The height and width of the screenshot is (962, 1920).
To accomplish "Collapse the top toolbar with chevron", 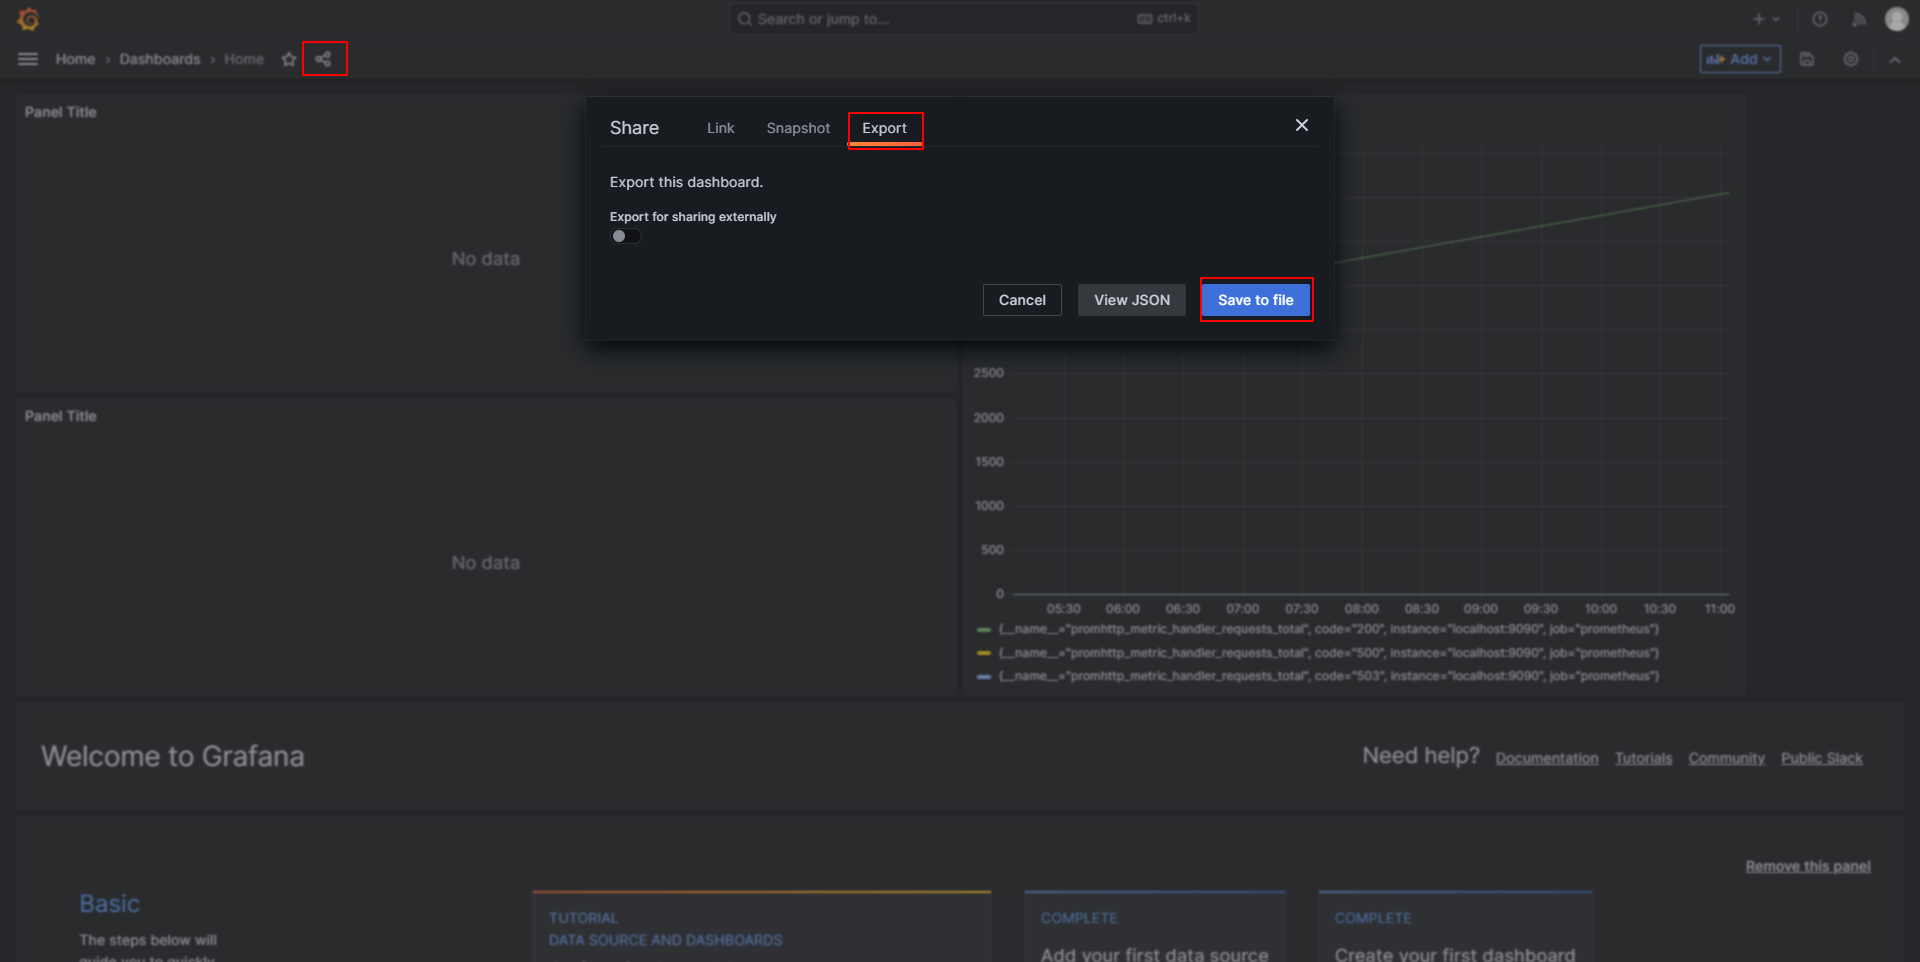I will (x=1895, y=59).
